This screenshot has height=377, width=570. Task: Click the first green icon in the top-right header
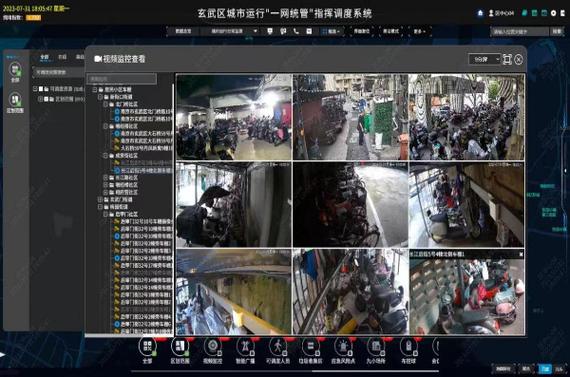click(x=525, y=13)
